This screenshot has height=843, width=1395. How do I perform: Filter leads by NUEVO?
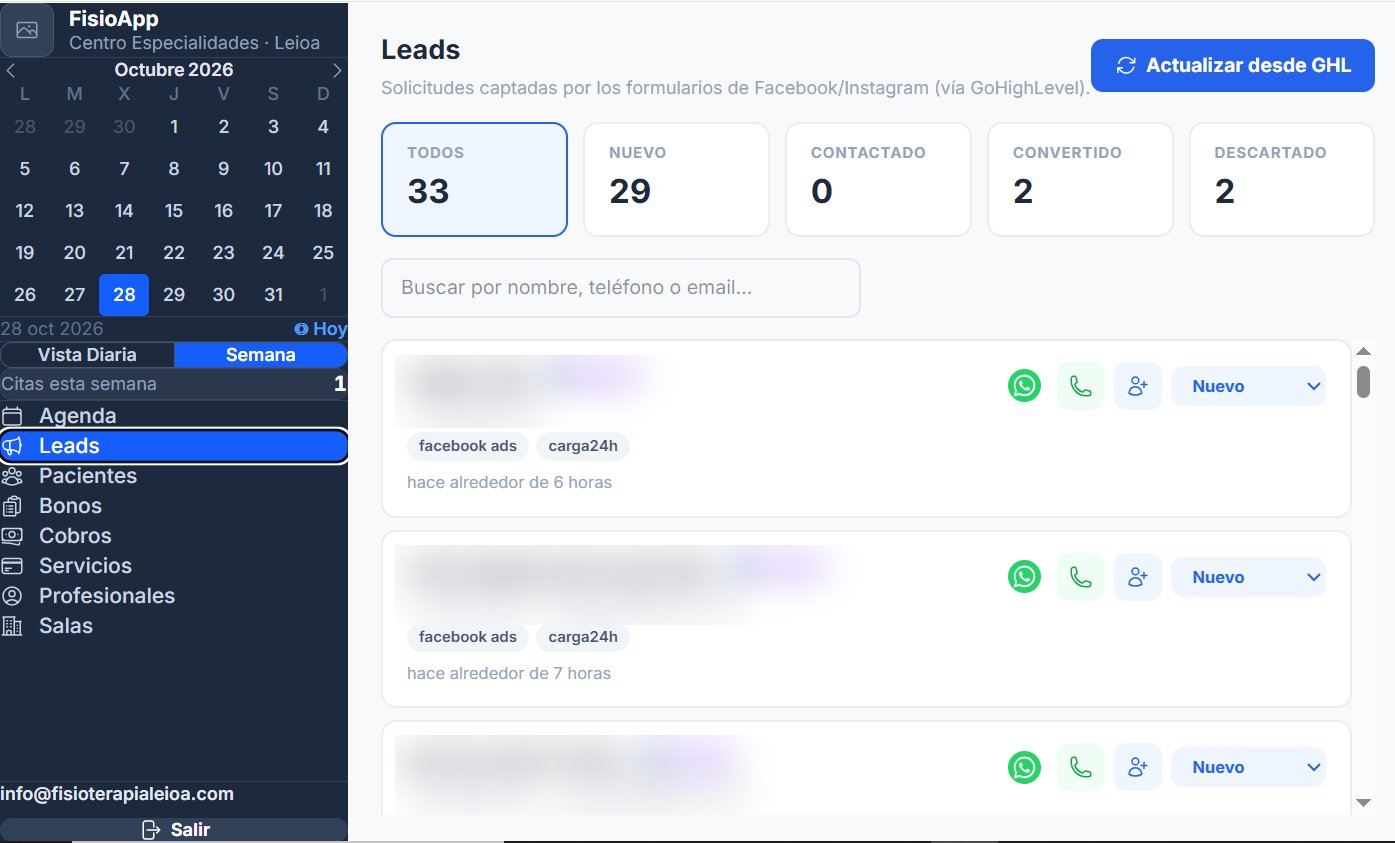(x=676, y=179)
